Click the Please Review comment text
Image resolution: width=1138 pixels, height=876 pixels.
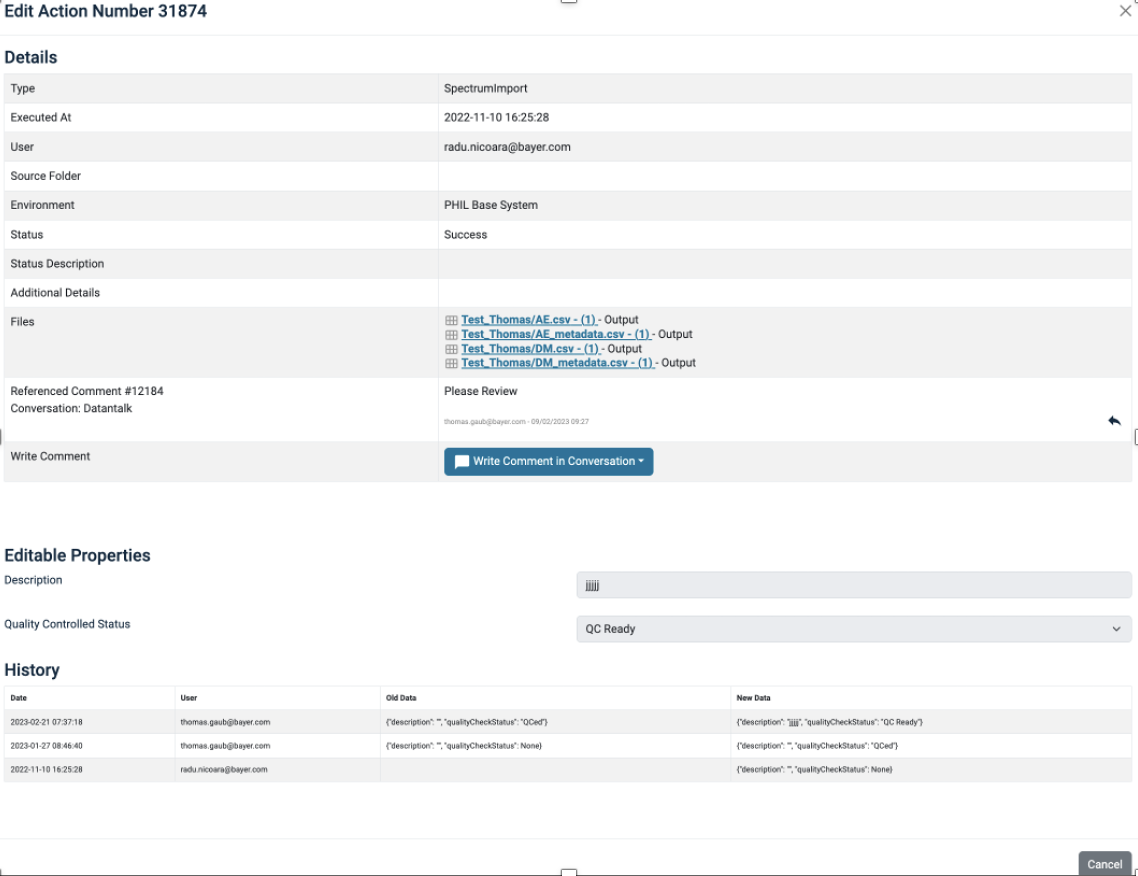pyautogui.click(x=481, y=391)
